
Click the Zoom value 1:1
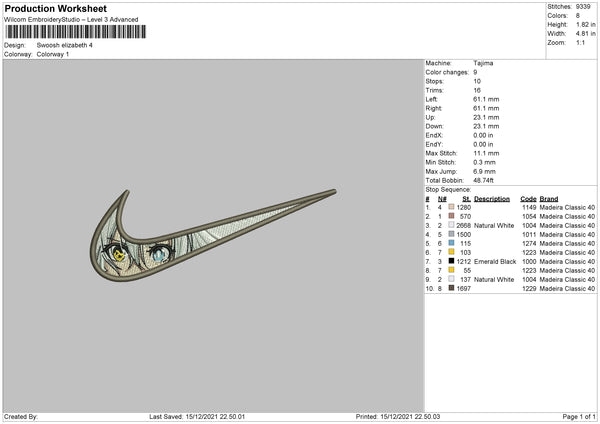pyautogui.click(x=580, y=43)
